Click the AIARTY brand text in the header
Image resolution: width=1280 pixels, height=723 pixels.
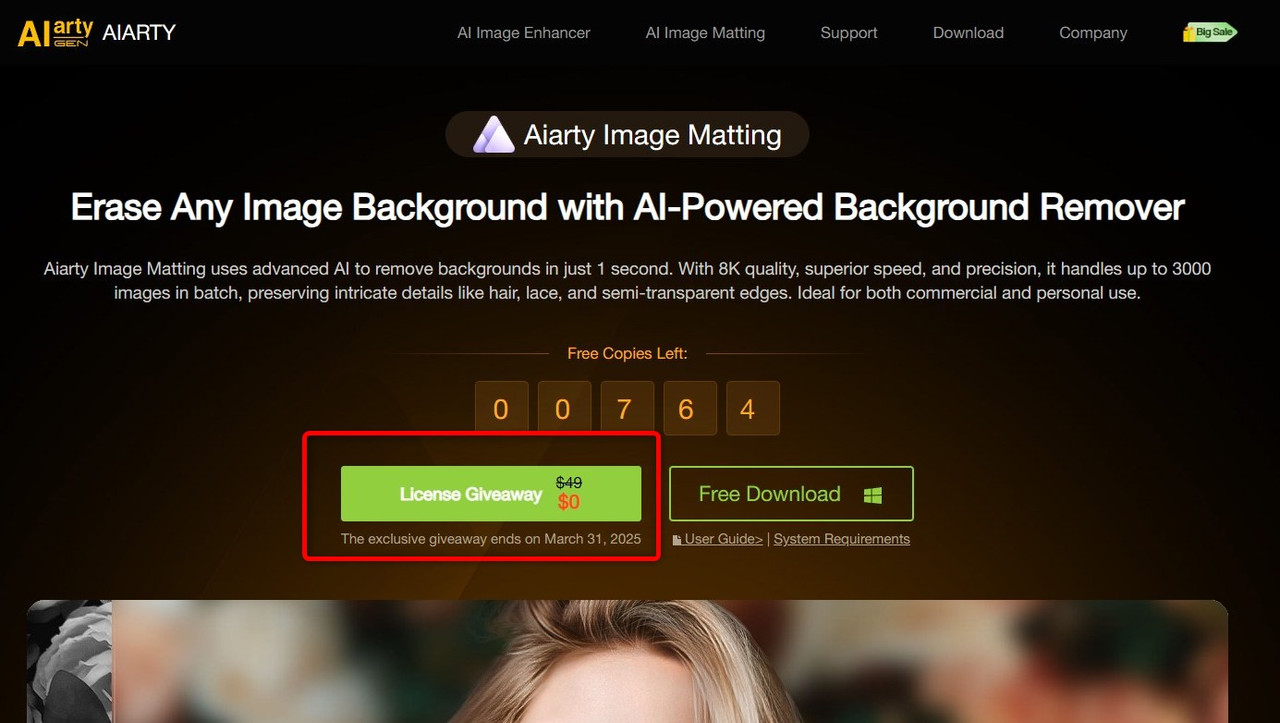coord(139,33)
